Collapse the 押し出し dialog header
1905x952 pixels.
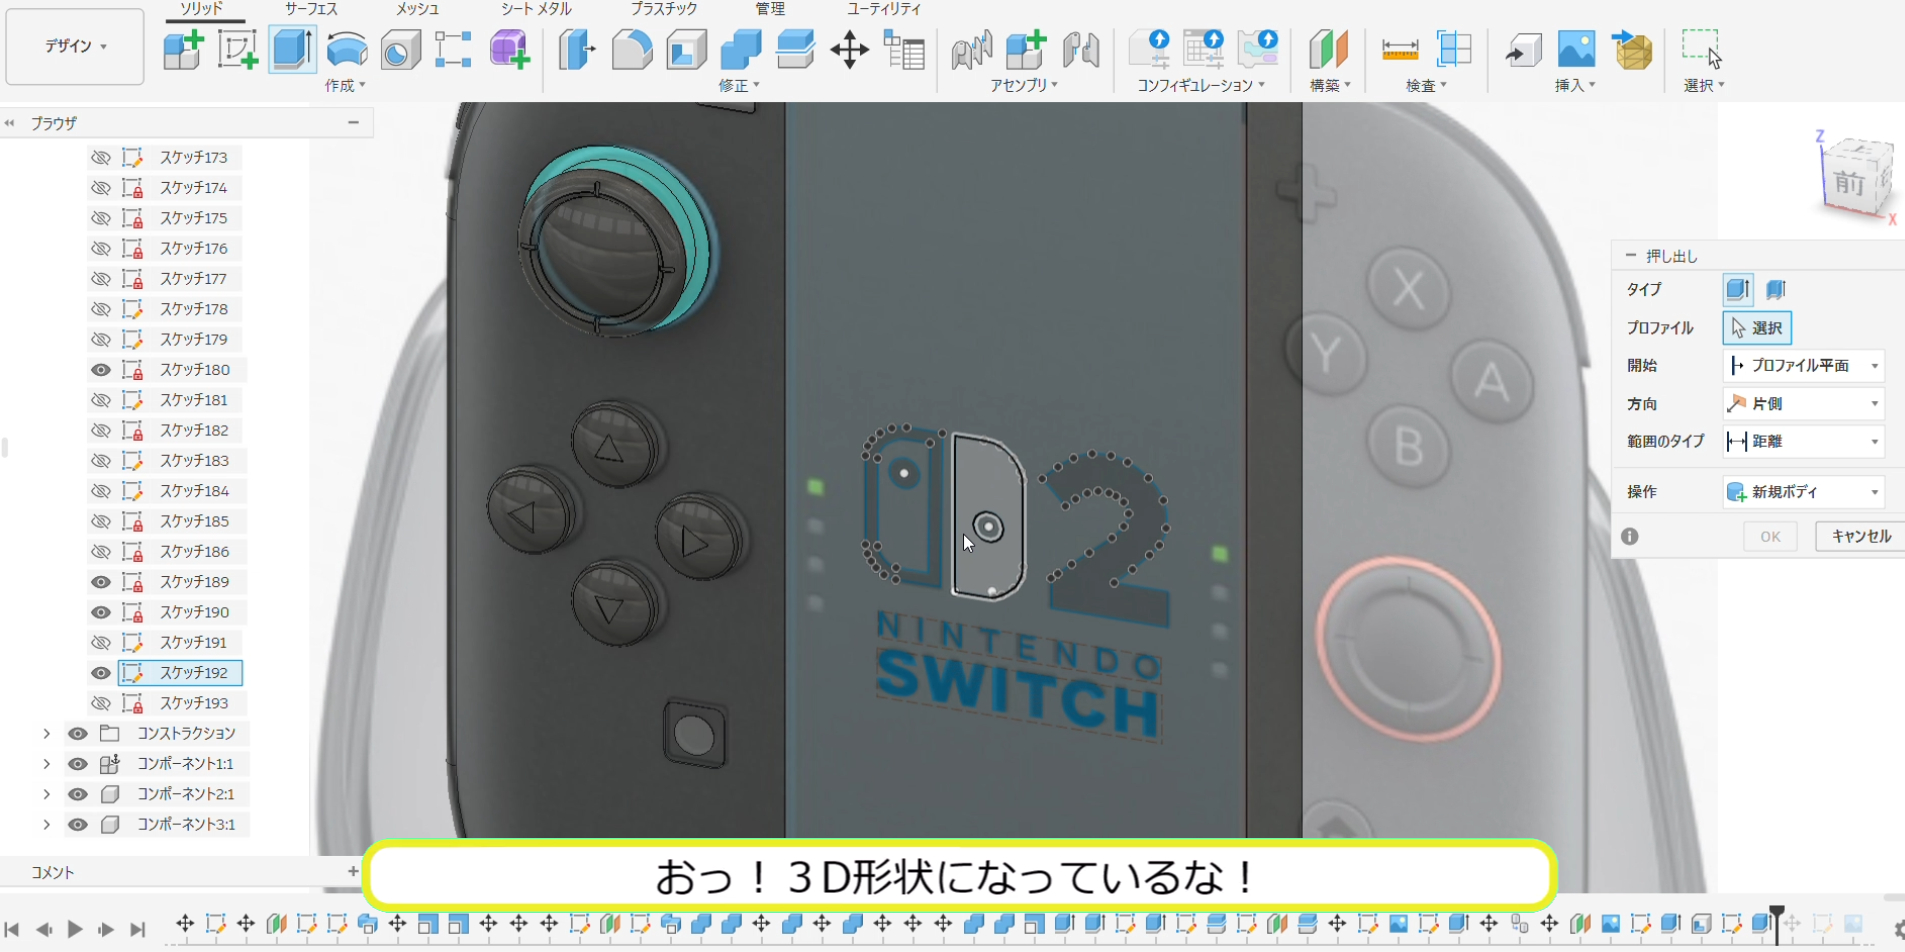point(1631,256)
